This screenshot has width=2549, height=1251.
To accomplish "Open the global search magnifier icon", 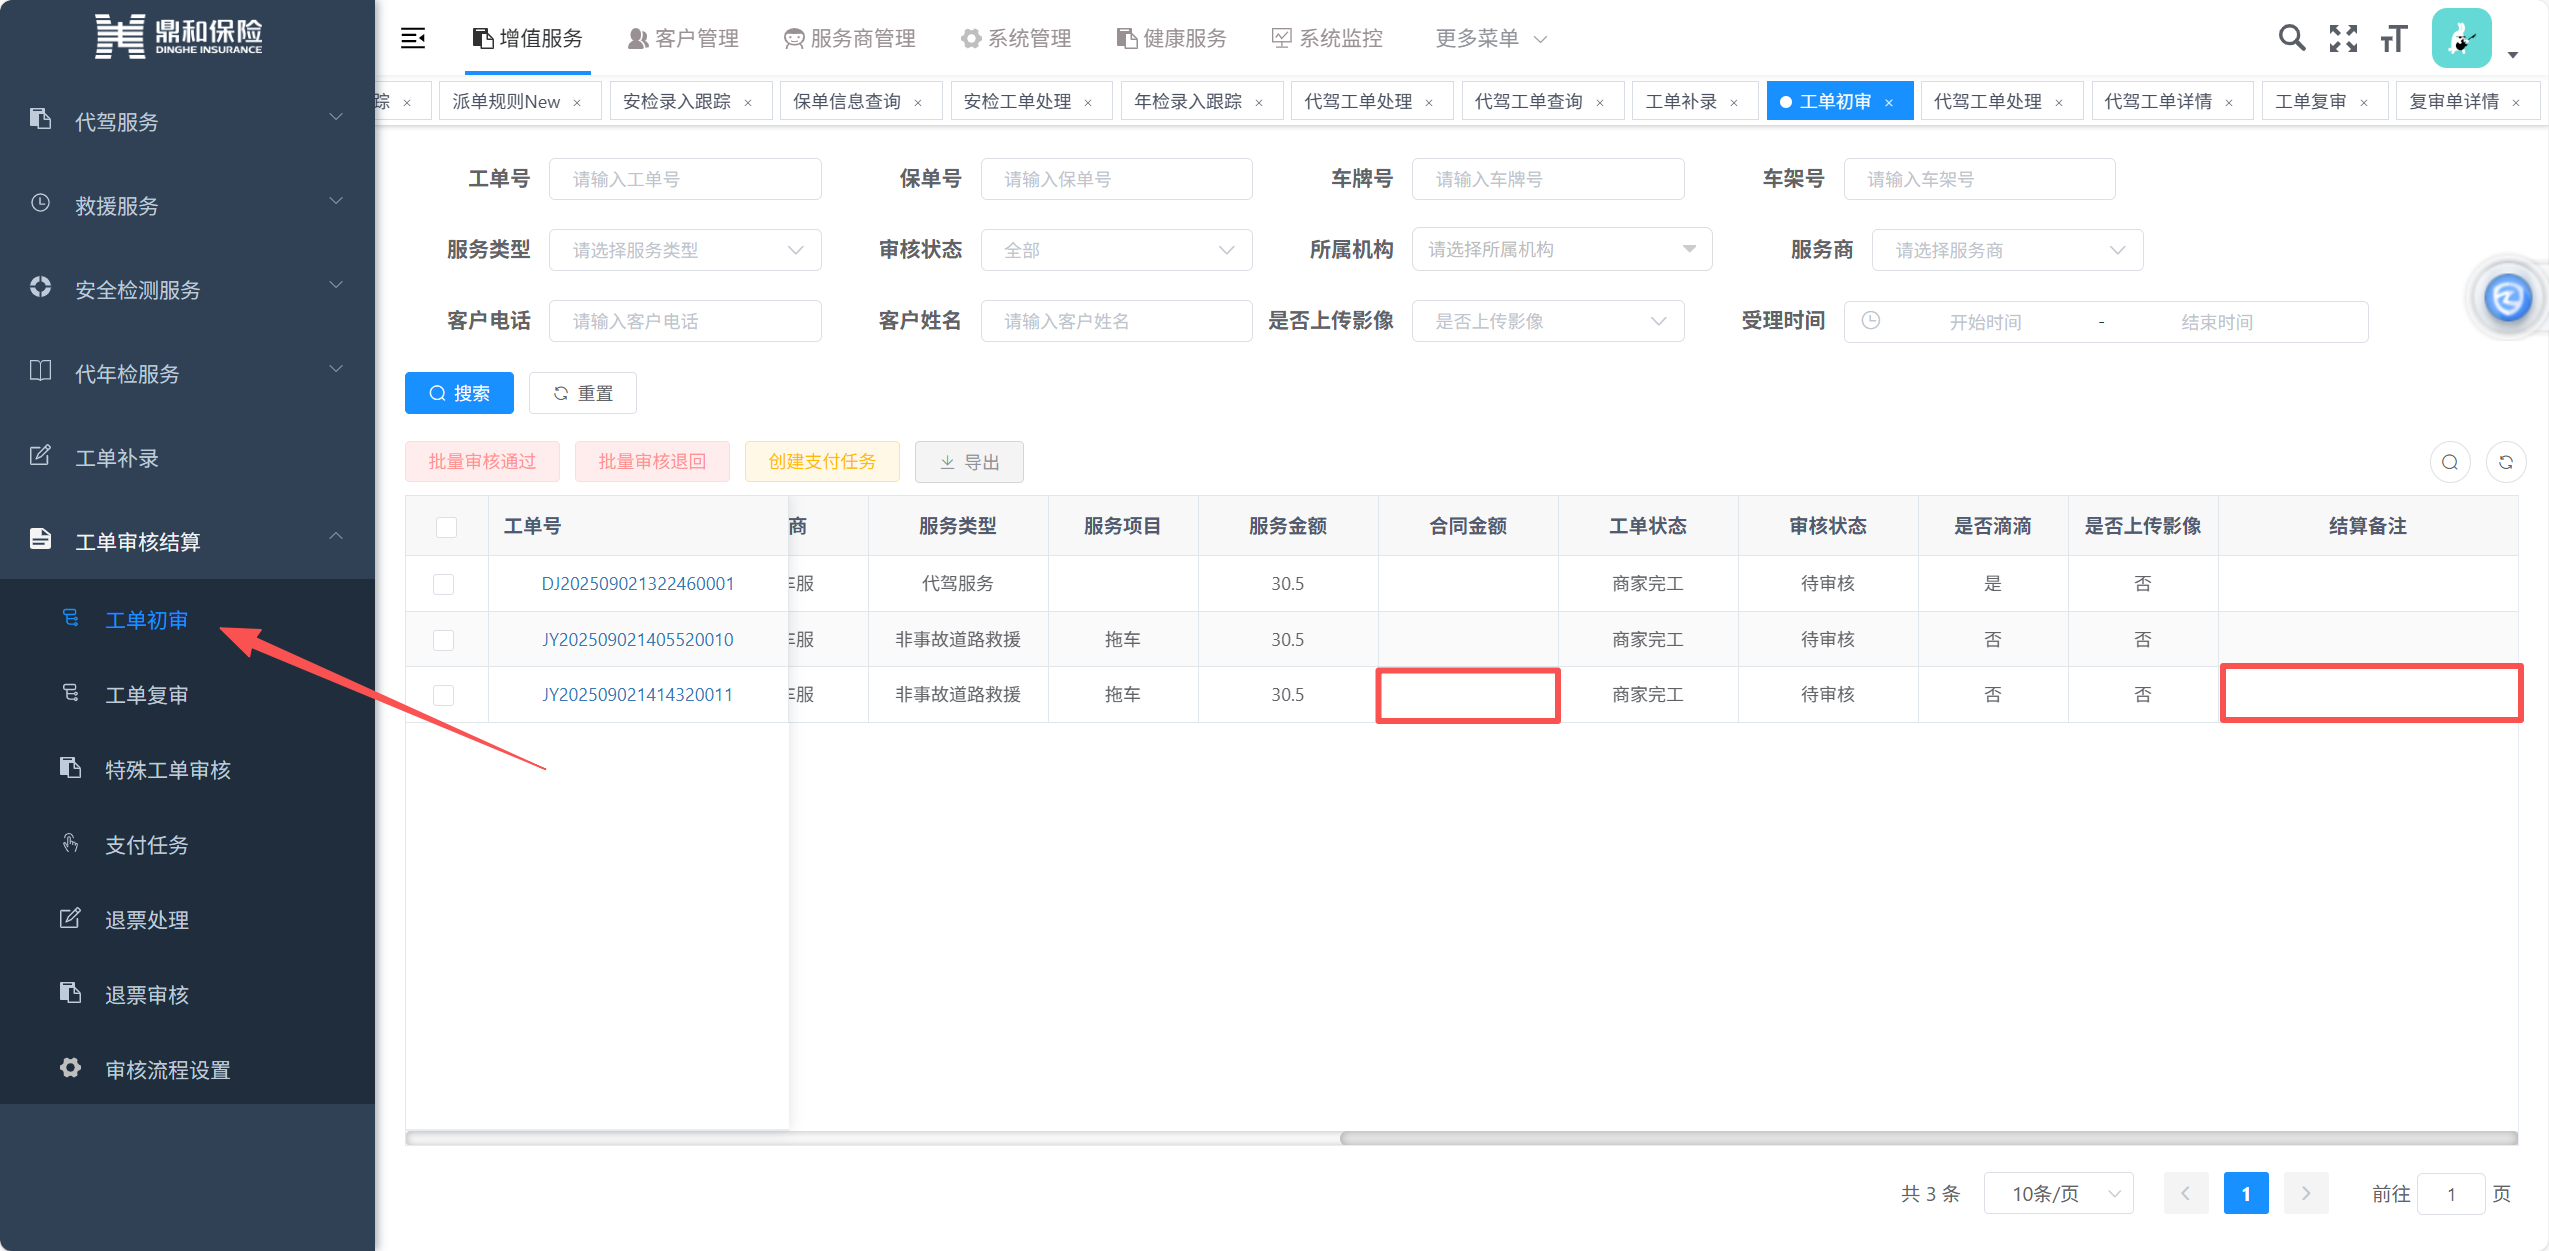I will [2291, 38].
